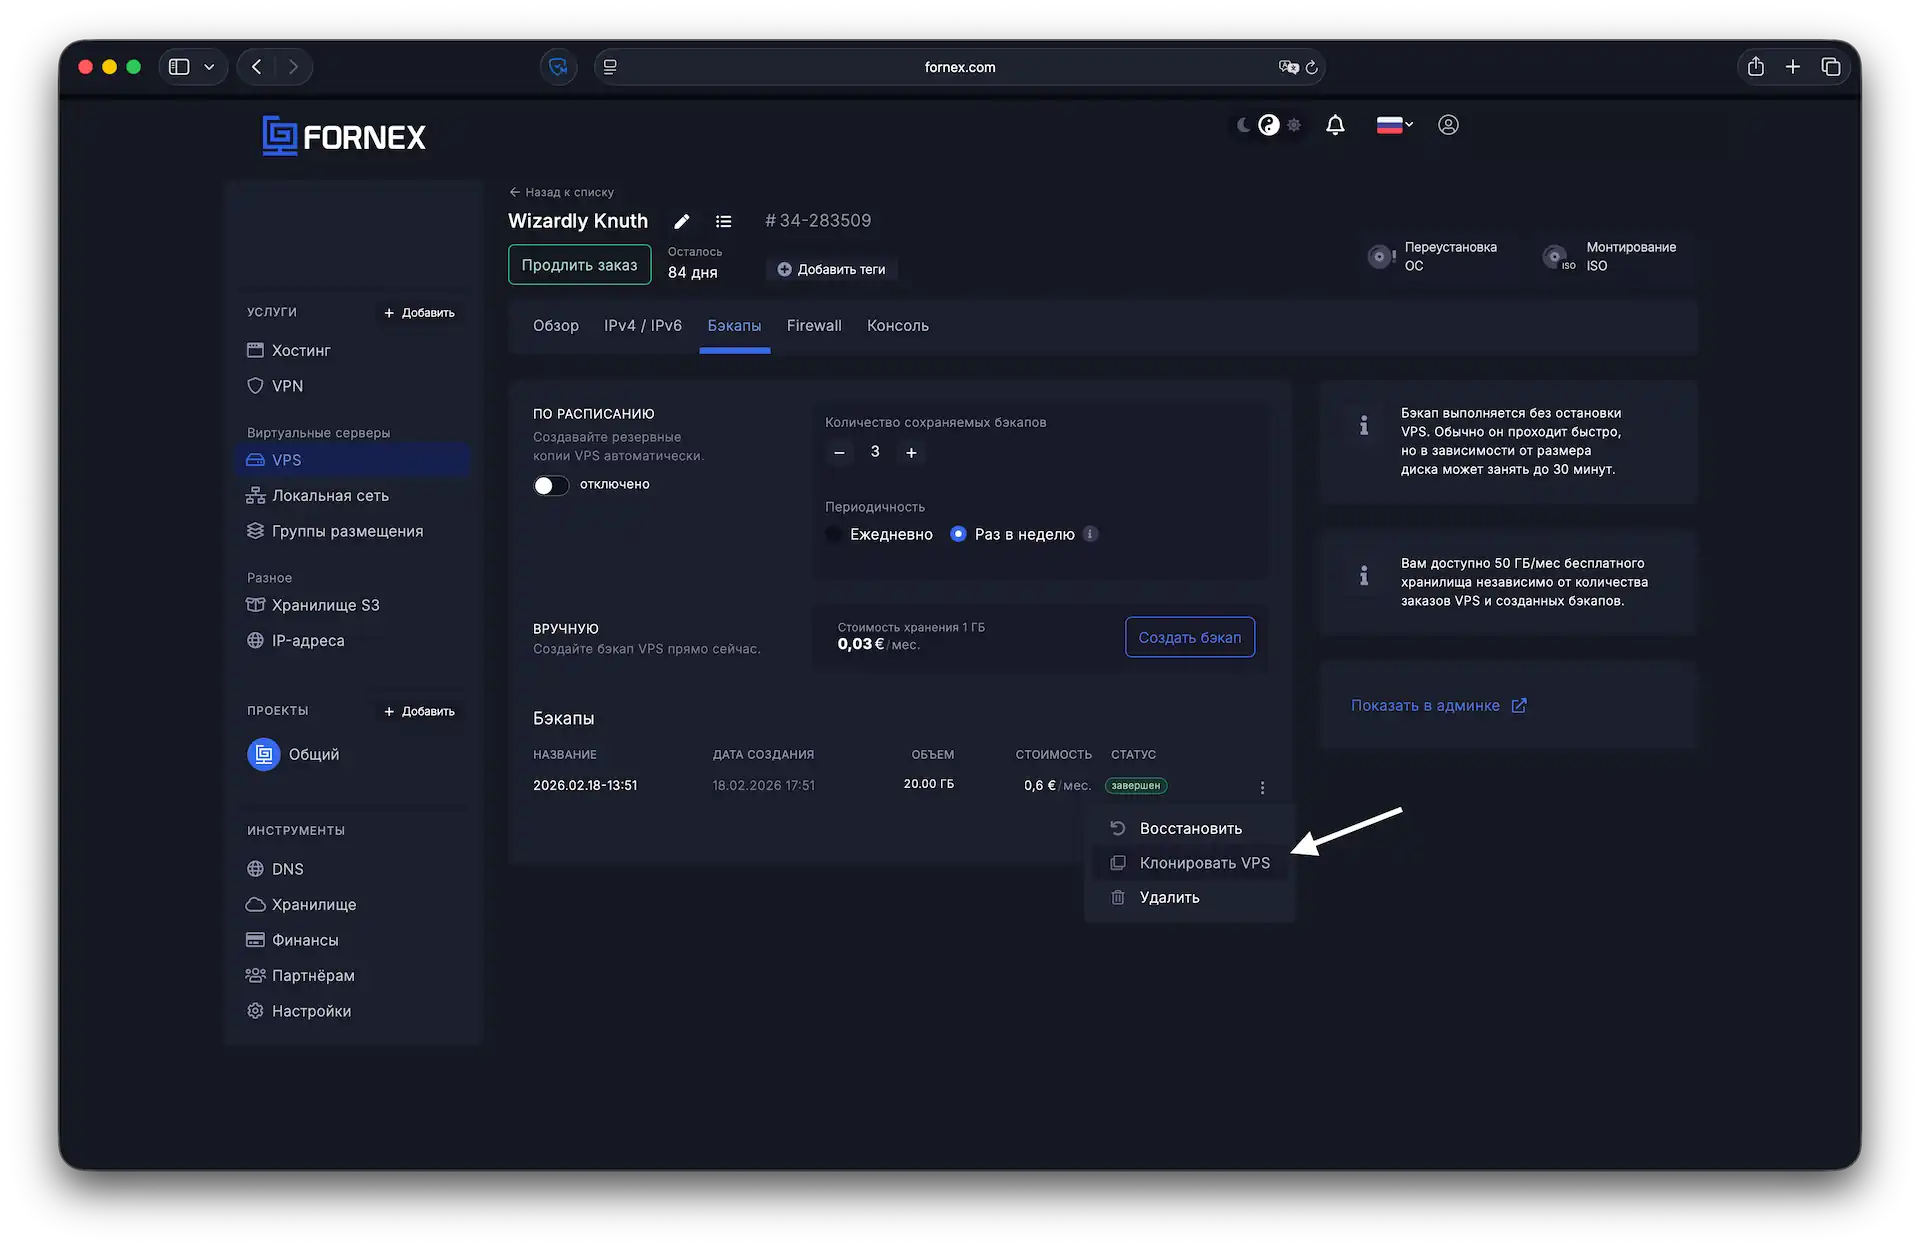Image resolution: width=1920 pixels, height=1248 pixels.
Task: Select the Ежедневно radio option
Action: click(834, 534)
